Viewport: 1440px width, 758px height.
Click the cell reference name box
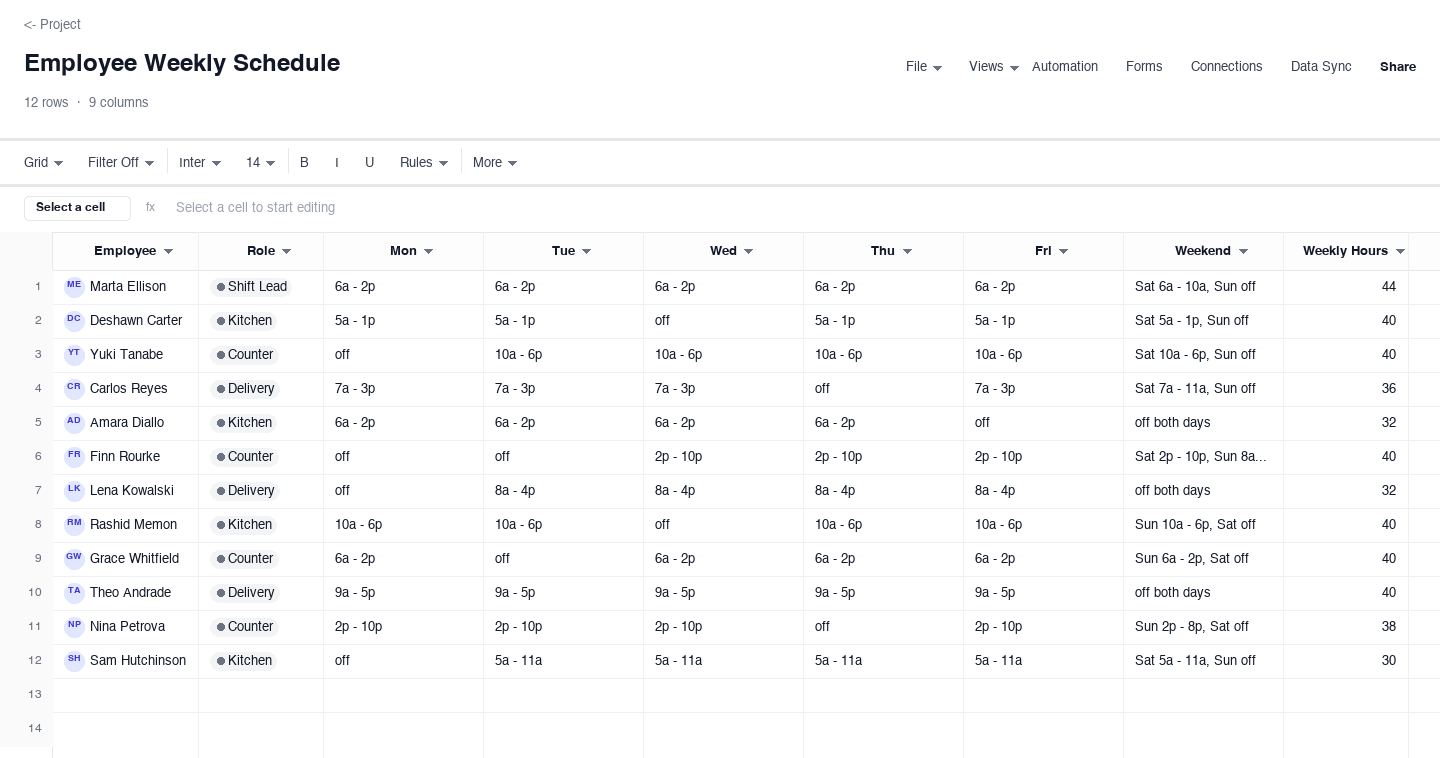[x=77, y=208]
